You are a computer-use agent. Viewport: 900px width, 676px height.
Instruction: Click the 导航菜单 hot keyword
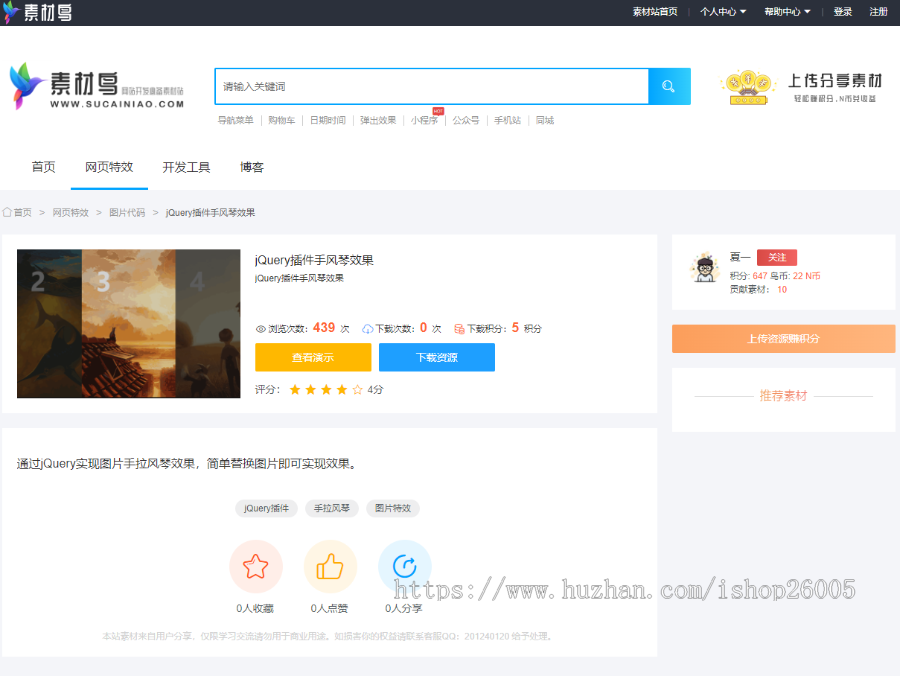click(x=235, y=120)
